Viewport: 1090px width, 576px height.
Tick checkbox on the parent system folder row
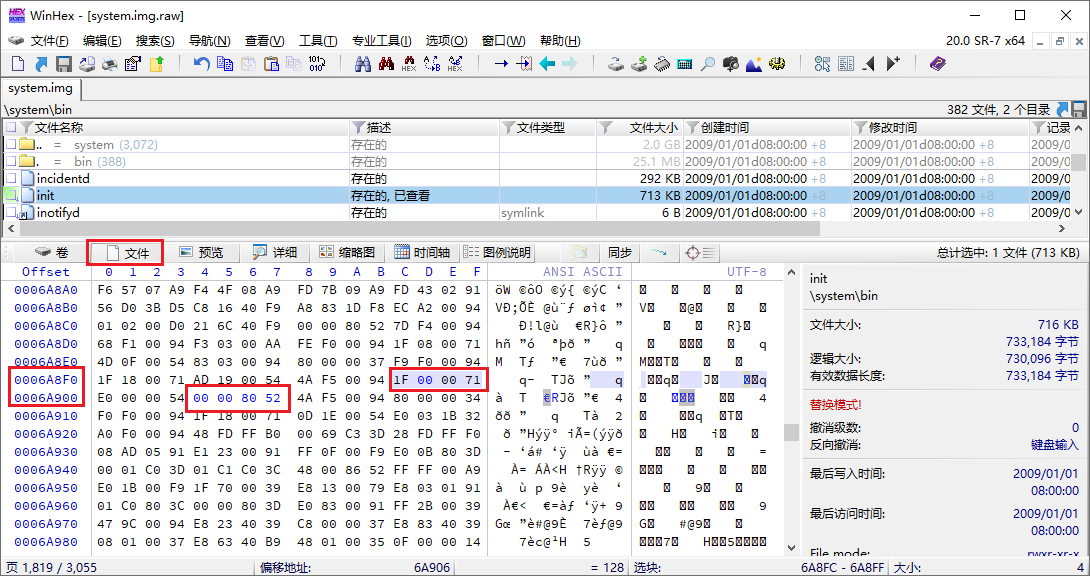[10, 145]
